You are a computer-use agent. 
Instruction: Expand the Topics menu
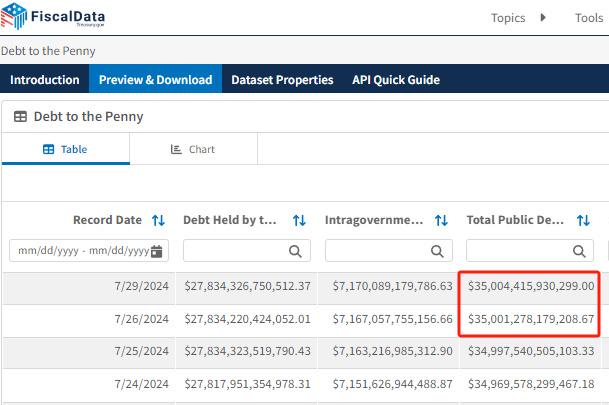(x=508, y=18)
